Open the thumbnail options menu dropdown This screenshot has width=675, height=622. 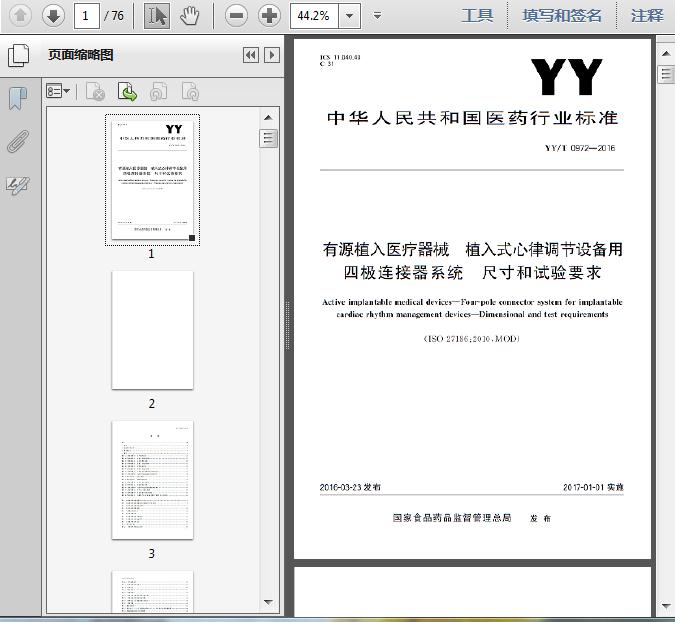click(58, 91)
